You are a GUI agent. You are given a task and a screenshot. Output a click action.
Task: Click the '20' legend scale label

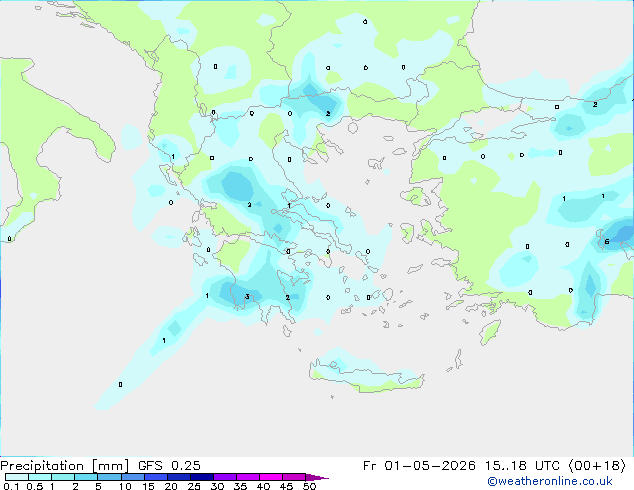[x=171, y=486]
